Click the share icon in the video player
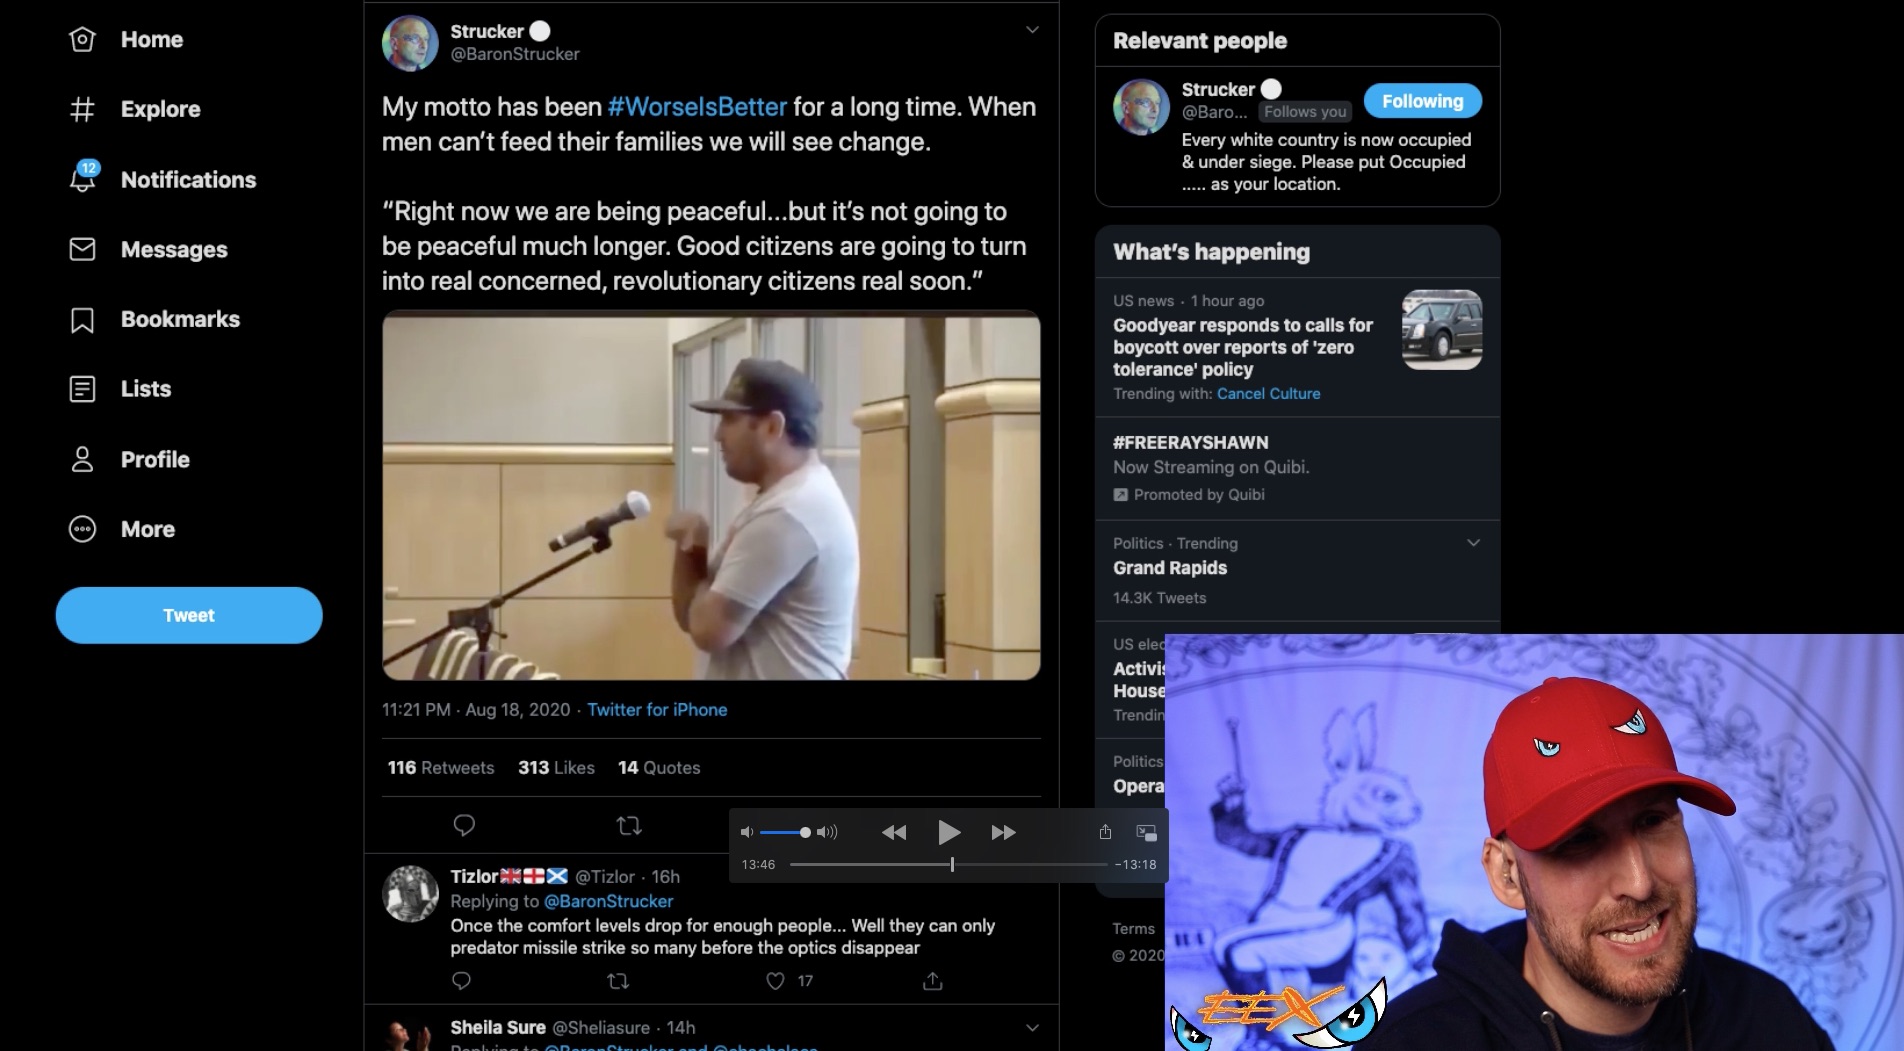1904x1051 pixels. coord(1105,832)
